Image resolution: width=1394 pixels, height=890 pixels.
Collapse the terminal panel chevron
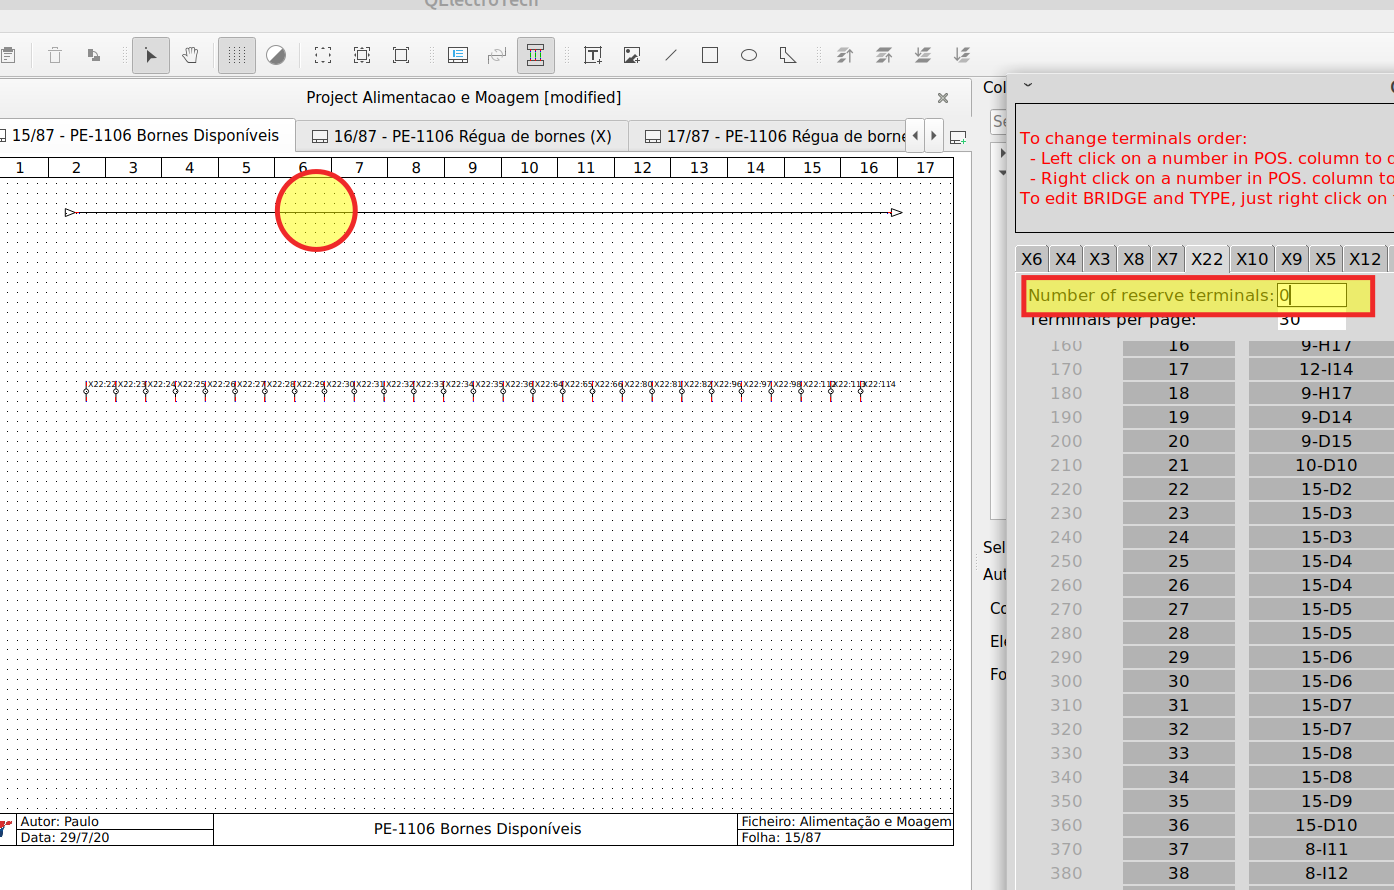1028,86
